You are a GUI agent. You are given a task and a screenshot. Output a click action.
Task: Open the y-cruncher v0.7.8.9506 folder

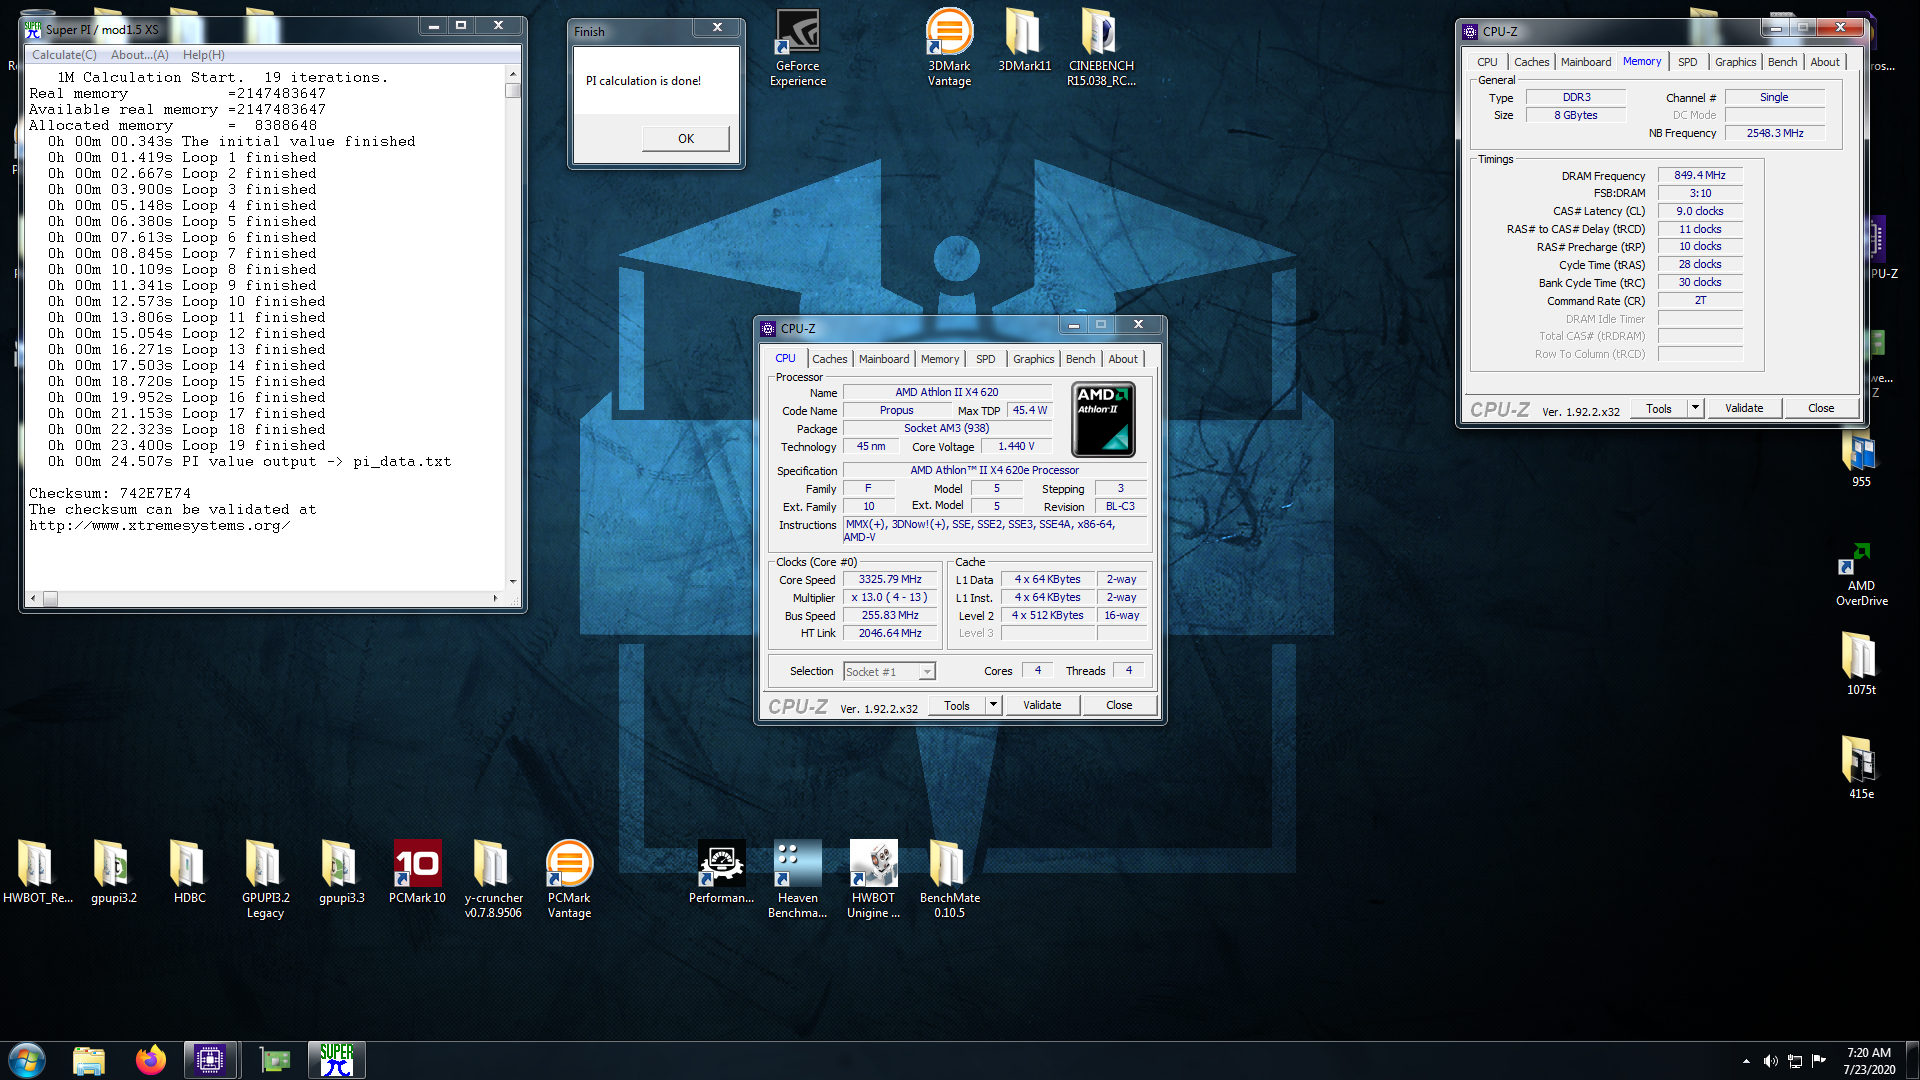(493, 879)
